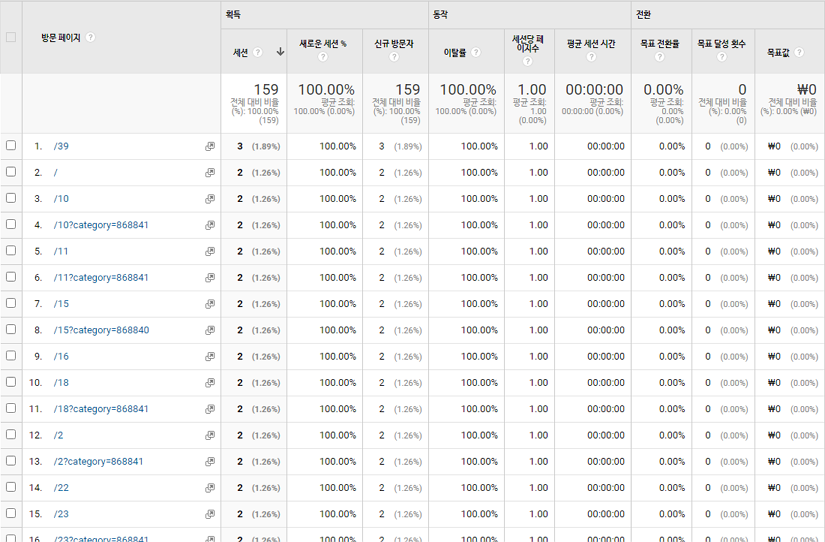Toggle sort arrow on 세션 column
Viewport: 825px width, 542px height.
(280, 52)
